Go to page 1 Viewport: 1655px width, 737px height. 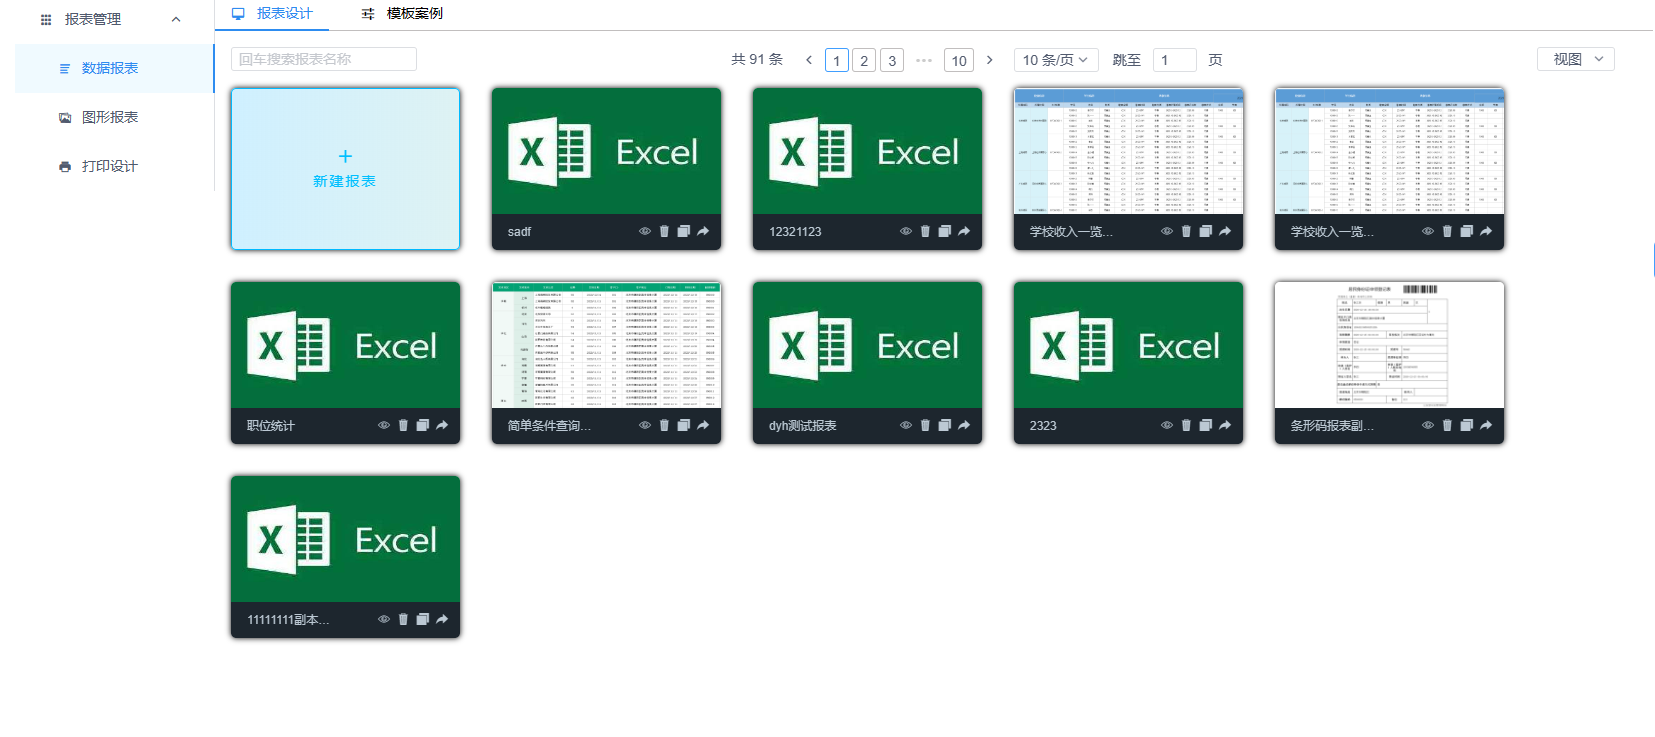point(837,60)
